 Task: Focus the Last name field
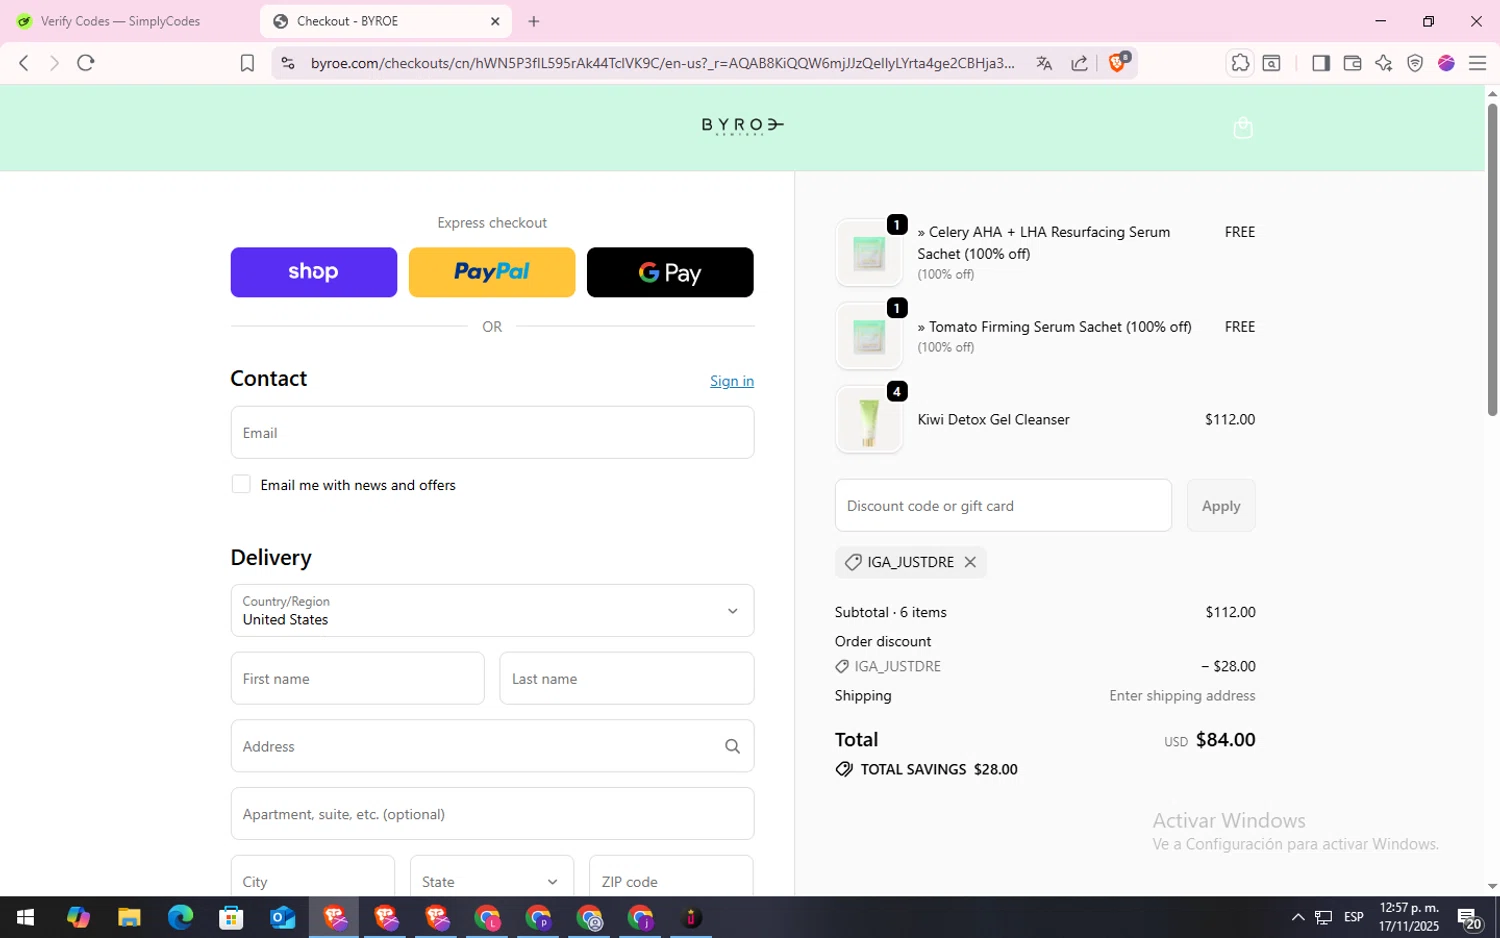coord(627,678)
